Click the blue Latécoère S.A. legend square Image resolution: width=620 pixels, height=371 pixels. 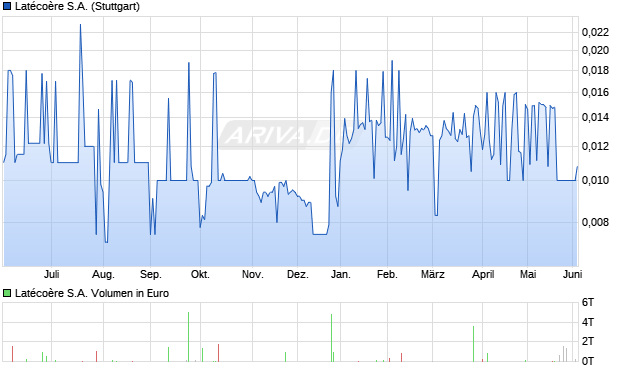click(x=7, y=6)
